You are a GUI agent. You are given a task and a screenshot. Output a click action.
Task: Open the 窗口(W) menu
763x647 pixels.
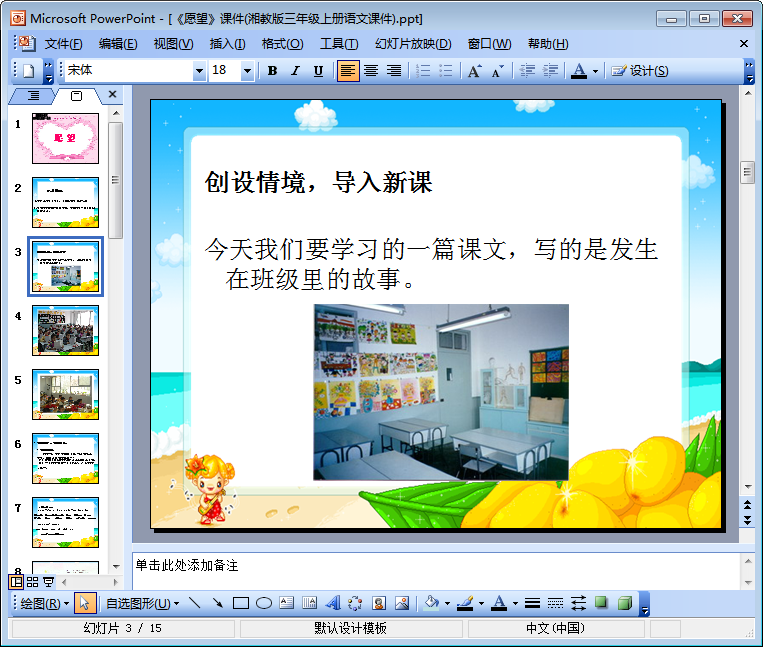coord(489,44)
